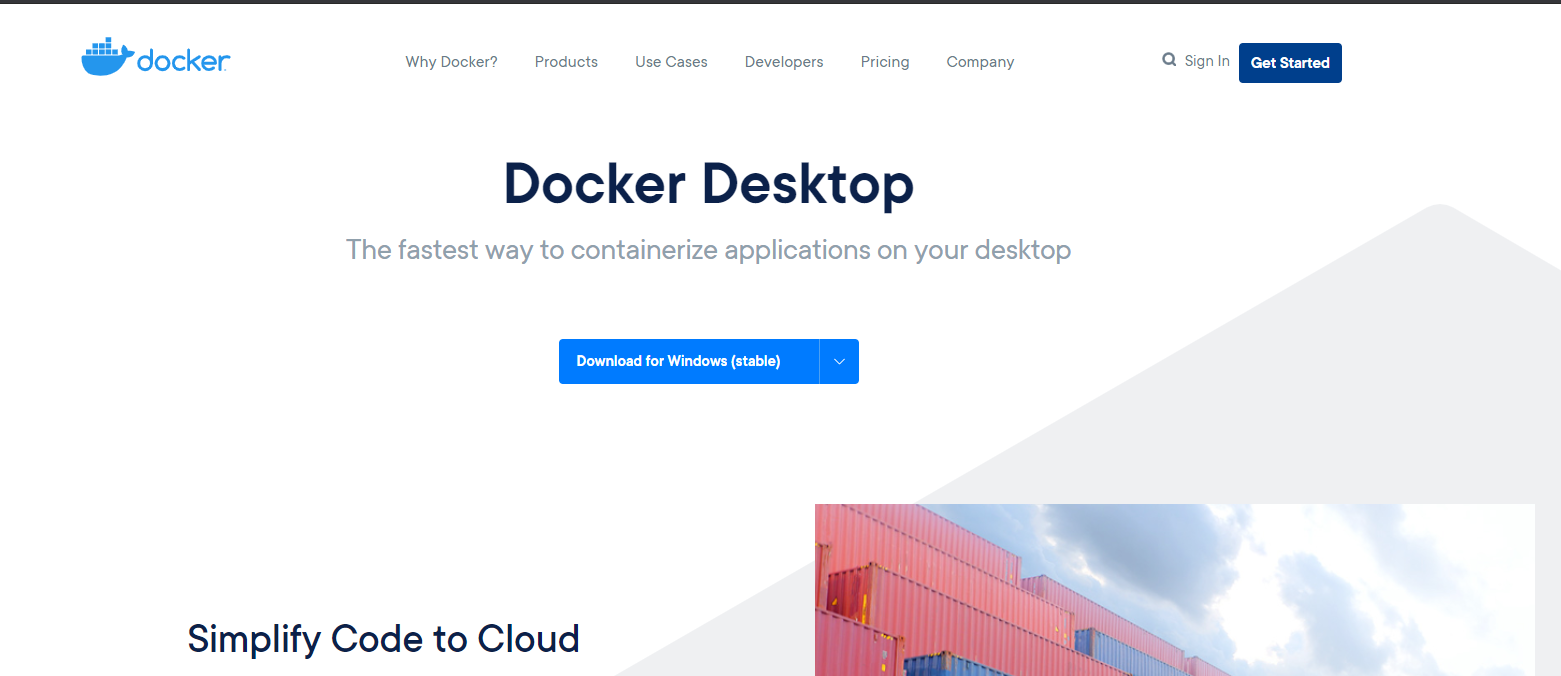This screenshot has width=1561, height=676.
Task: Open the Developers menu
Action: pos(784,62)
